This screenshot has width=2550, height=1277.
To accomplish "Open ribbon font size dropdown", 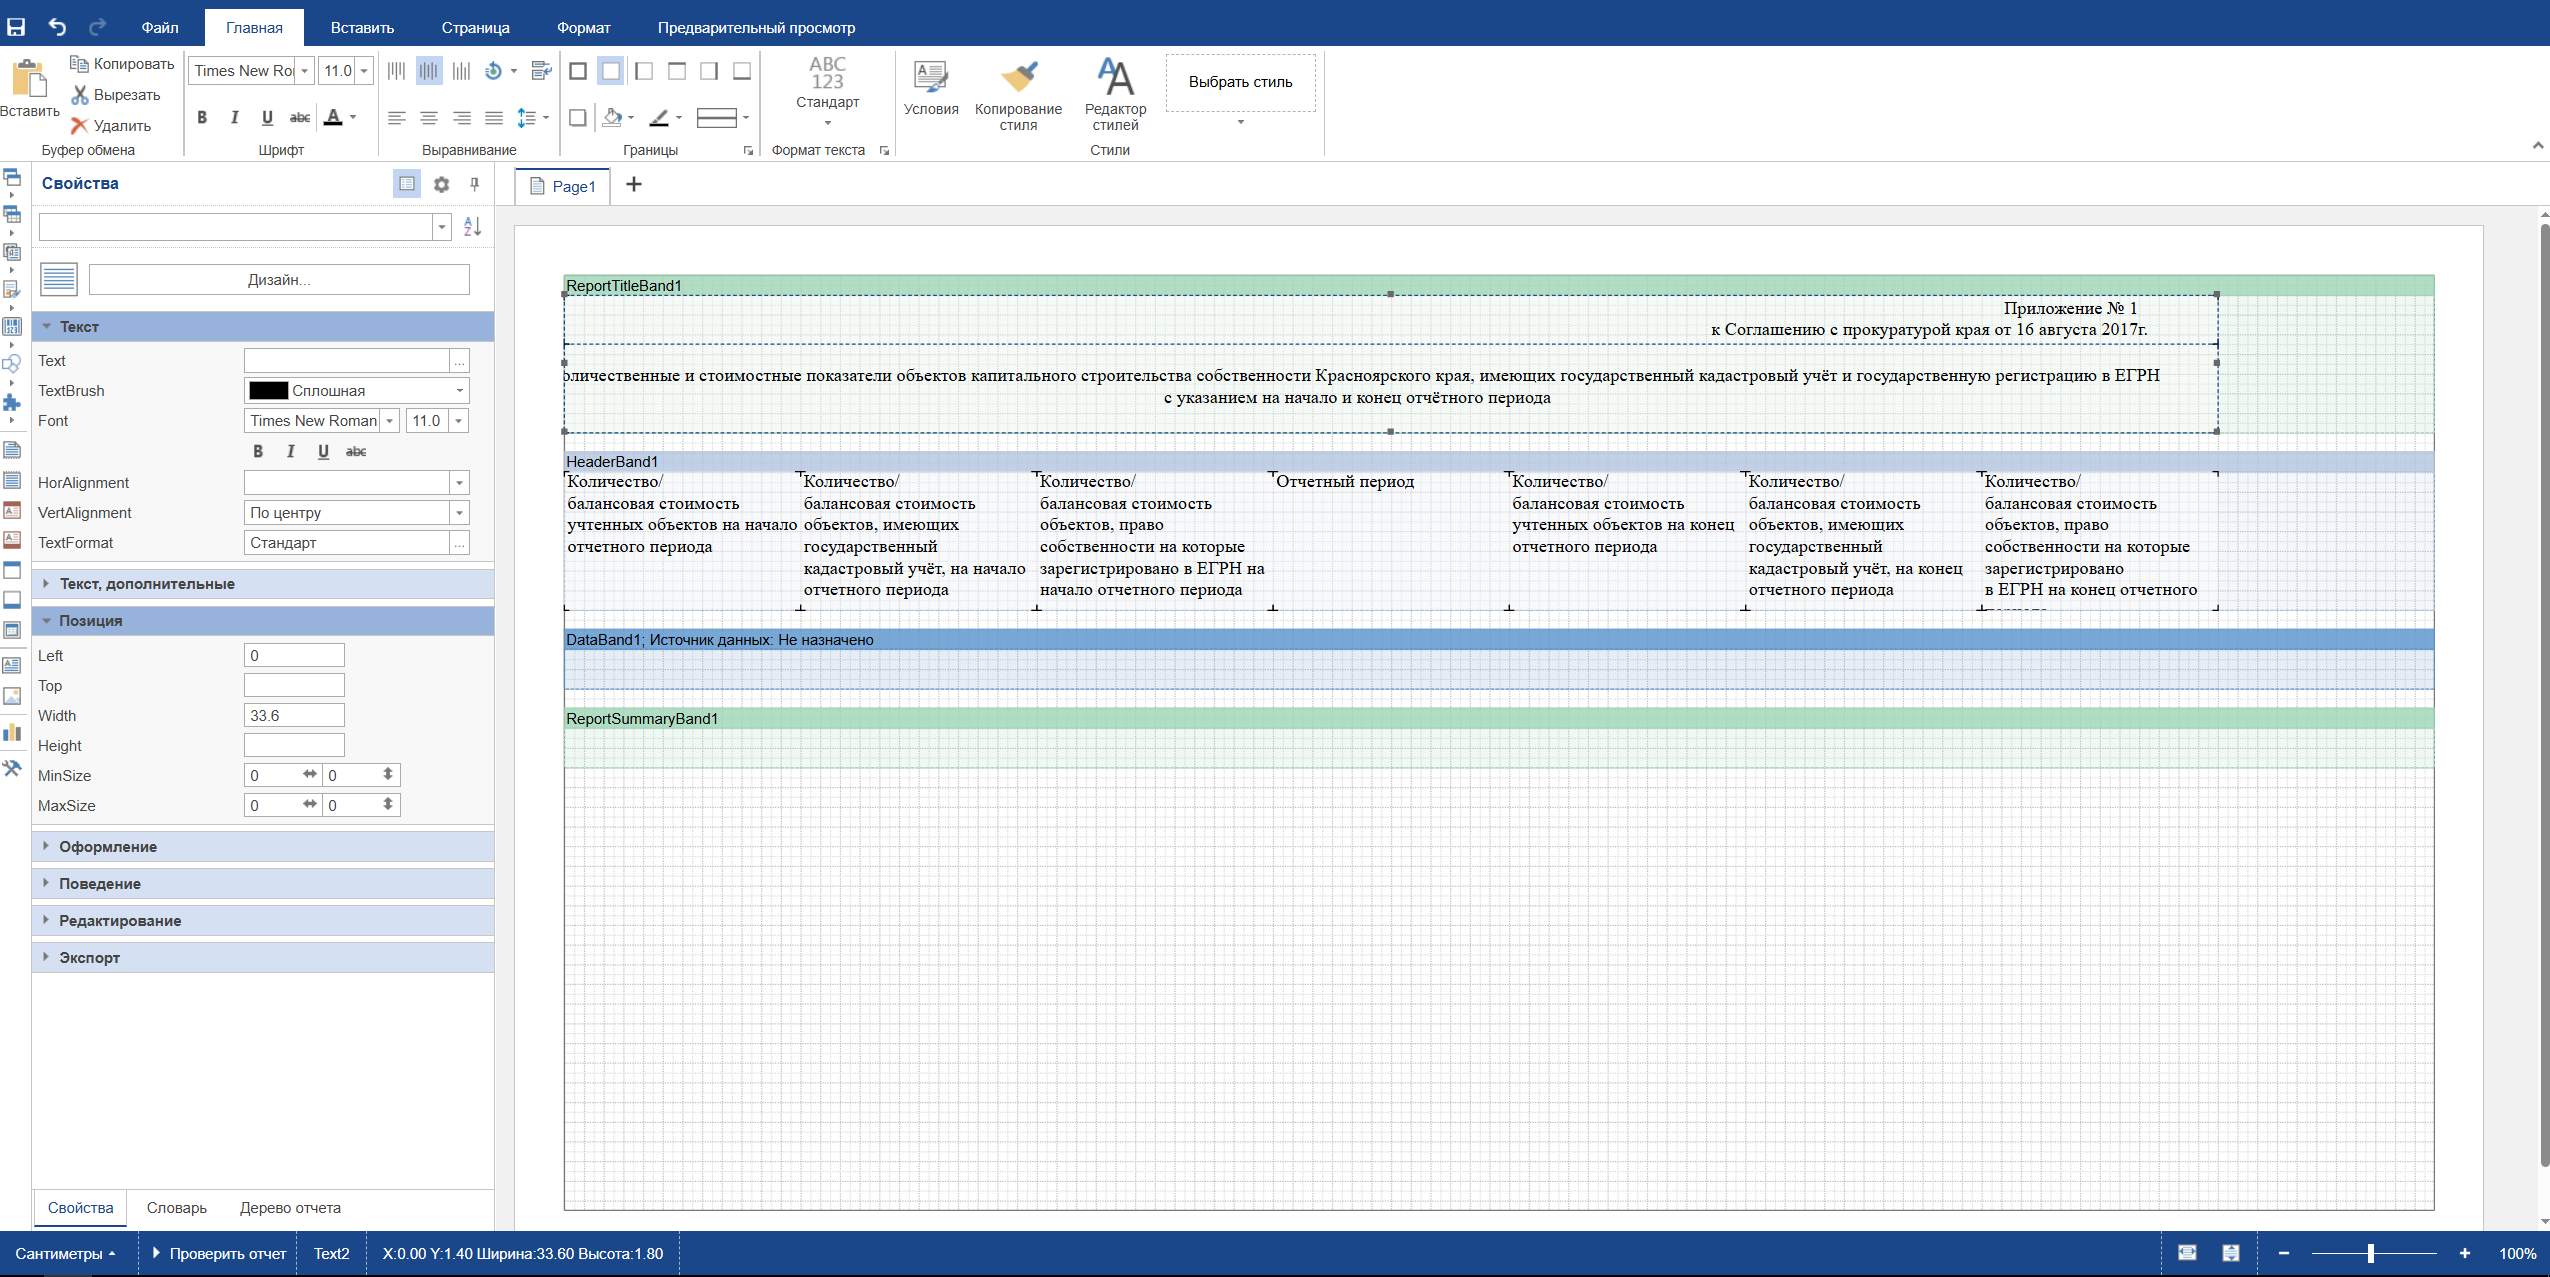I will (364, 71).
